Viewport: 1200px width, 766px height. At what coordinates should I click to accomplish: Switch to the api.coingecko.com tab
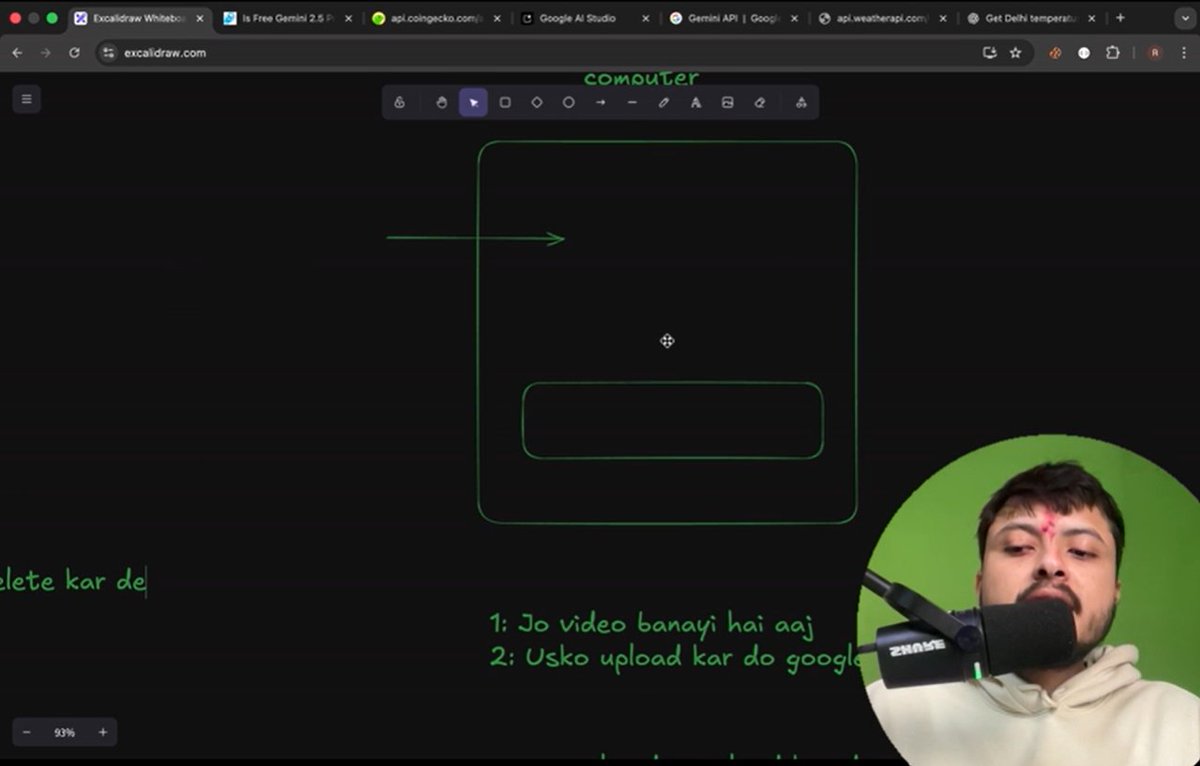pyautogui.click(x=435, y=18)
